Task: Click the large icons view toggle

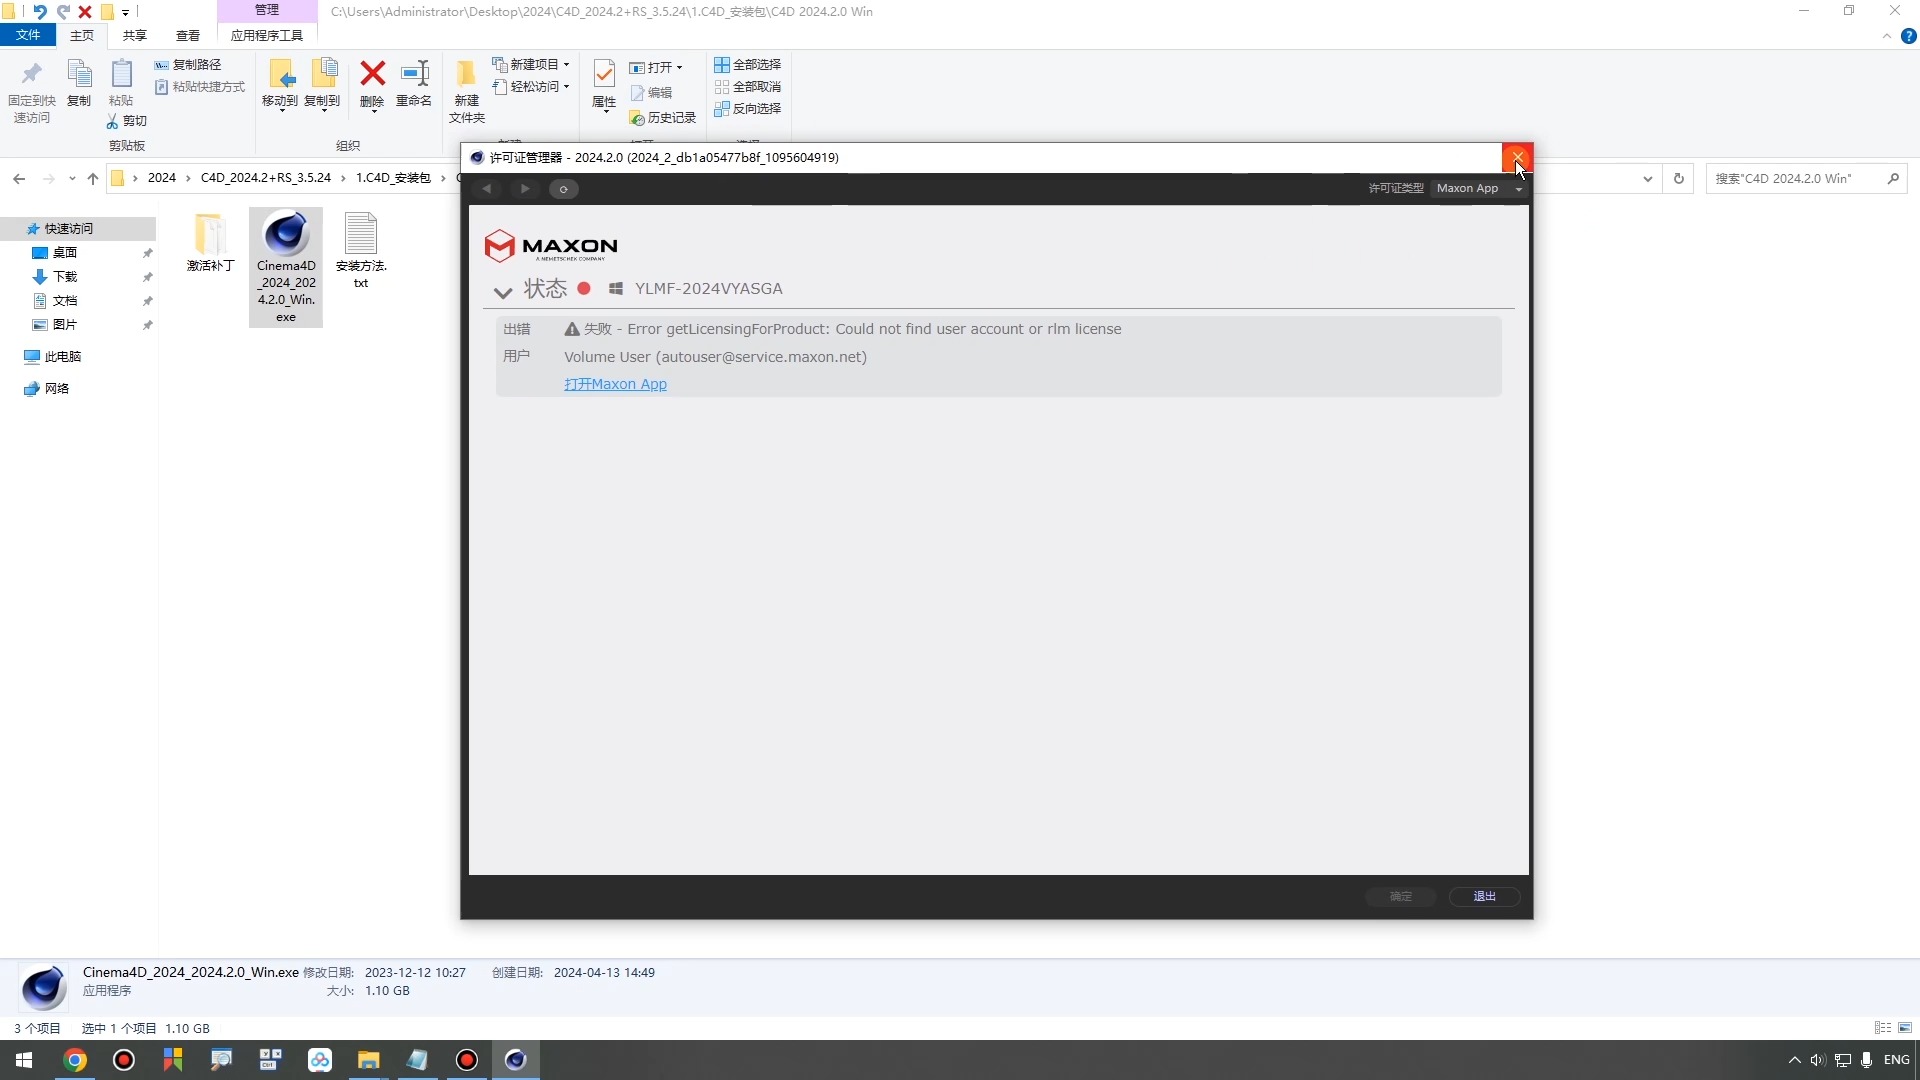Action: click(1905, 1028)
